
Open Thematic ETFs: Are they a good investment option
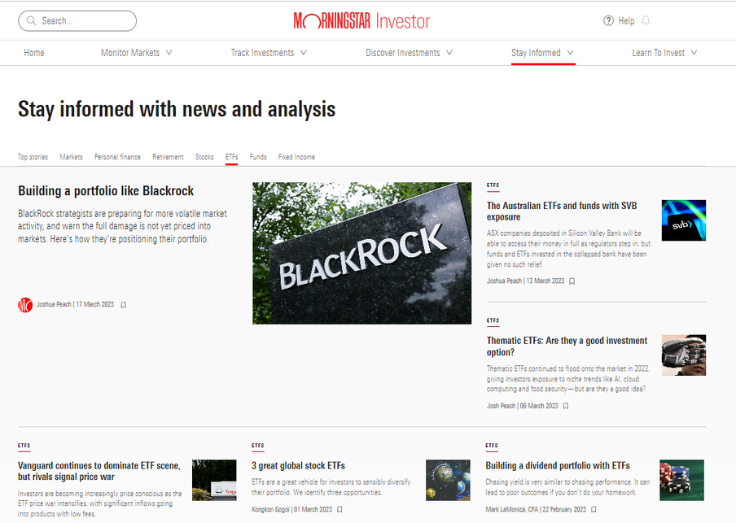pyautogui.click(x=567, y=346)
